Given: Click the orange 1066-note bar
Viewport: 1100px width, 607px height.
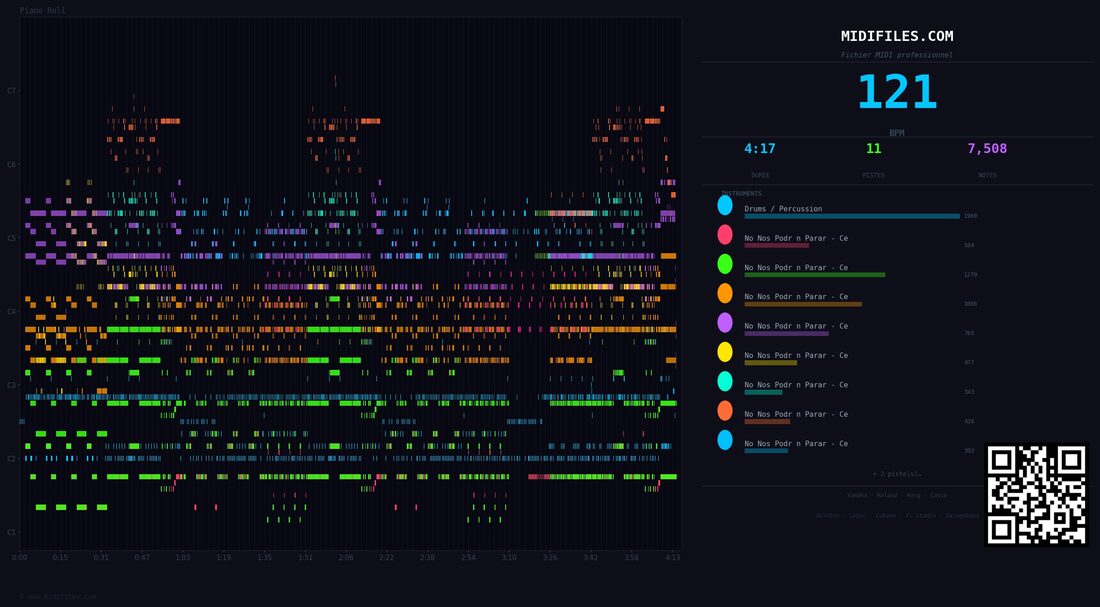Looking at the screenshot, I should click(803, 304).
